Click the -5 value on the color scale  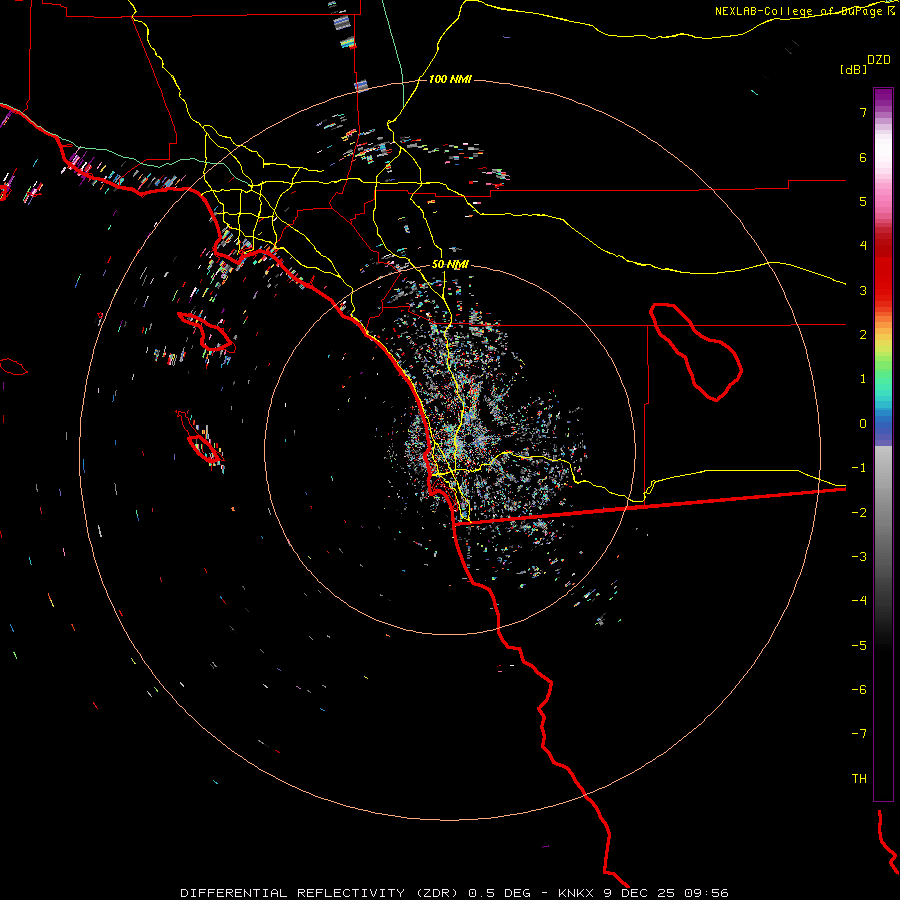tap(859, 646)
